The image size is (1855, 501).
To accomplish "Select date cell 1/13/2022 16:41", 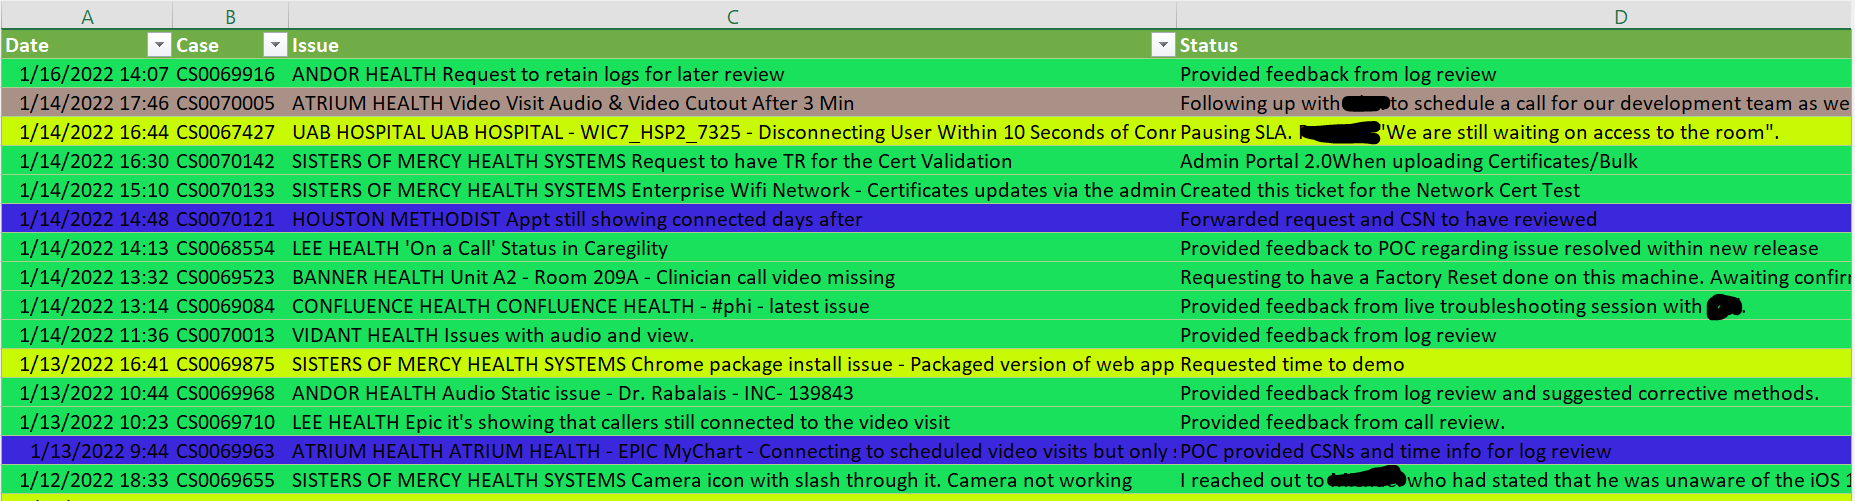I will (x=87, y=364).
